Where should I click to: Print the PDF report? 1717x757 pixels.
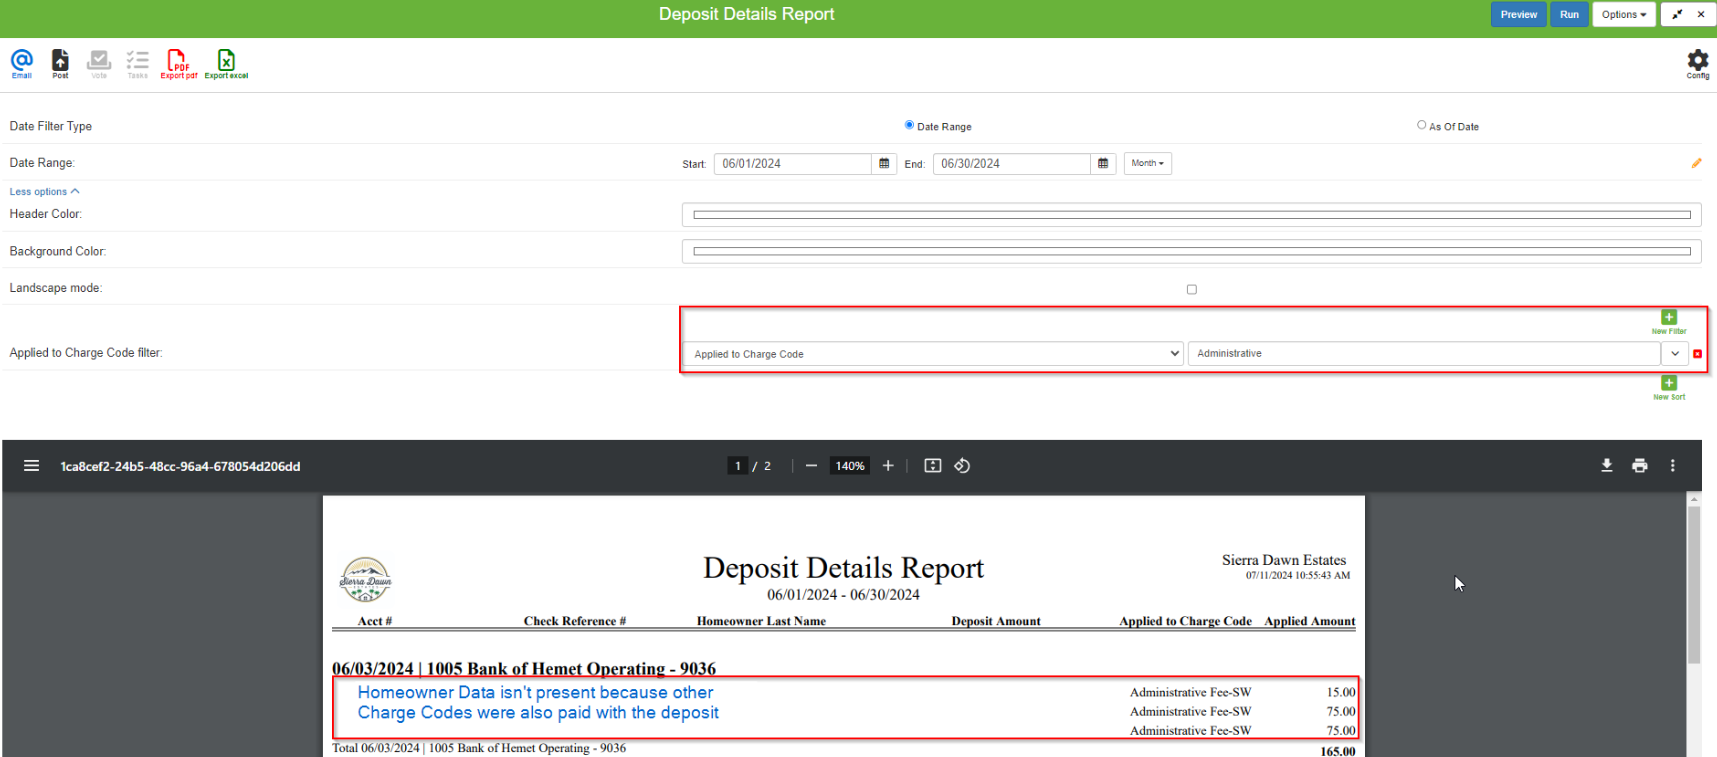(x=1639, y=466)
